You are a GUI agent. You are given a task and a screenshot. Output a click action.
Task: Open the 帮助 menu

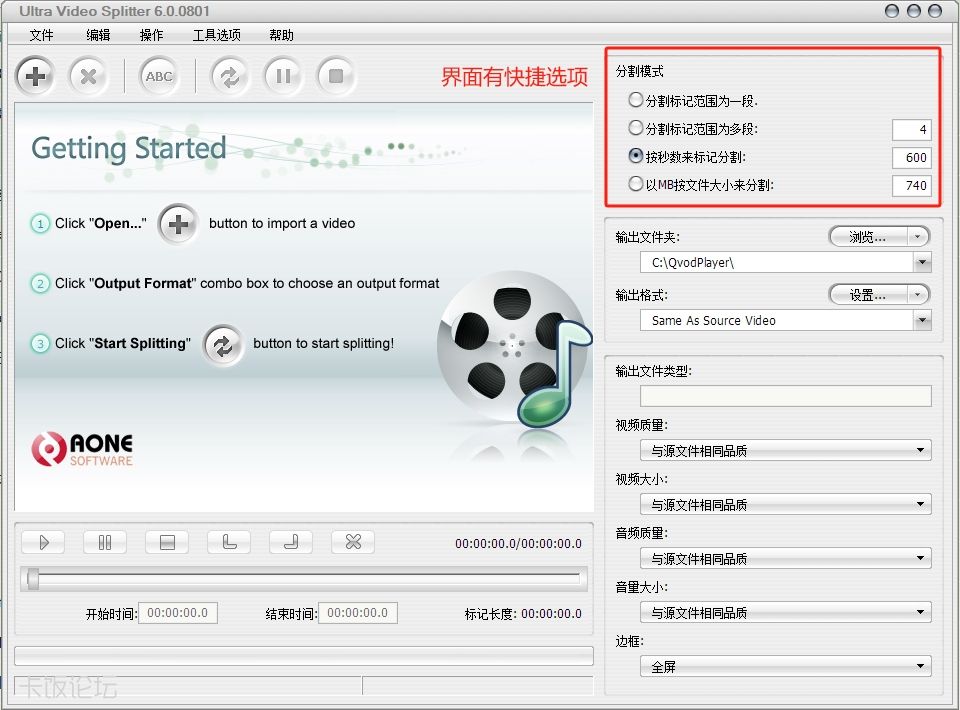pyautogui.click(x=282, y=35)
